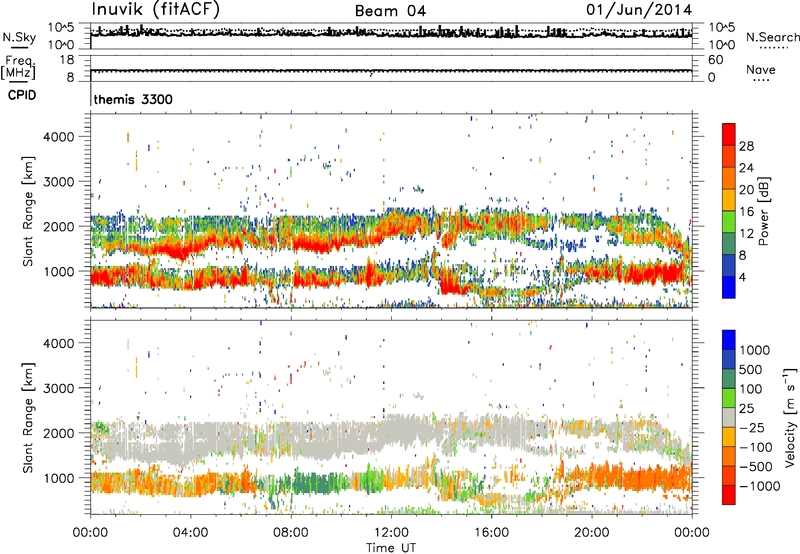Click the '12:00' time axis tick label
800x554 pixels.
pos(391,533)
